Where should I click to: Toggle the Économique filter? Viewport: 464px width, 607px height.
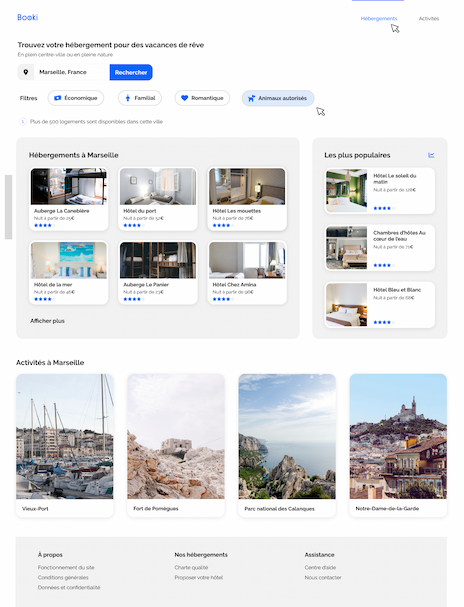(76, 98)
